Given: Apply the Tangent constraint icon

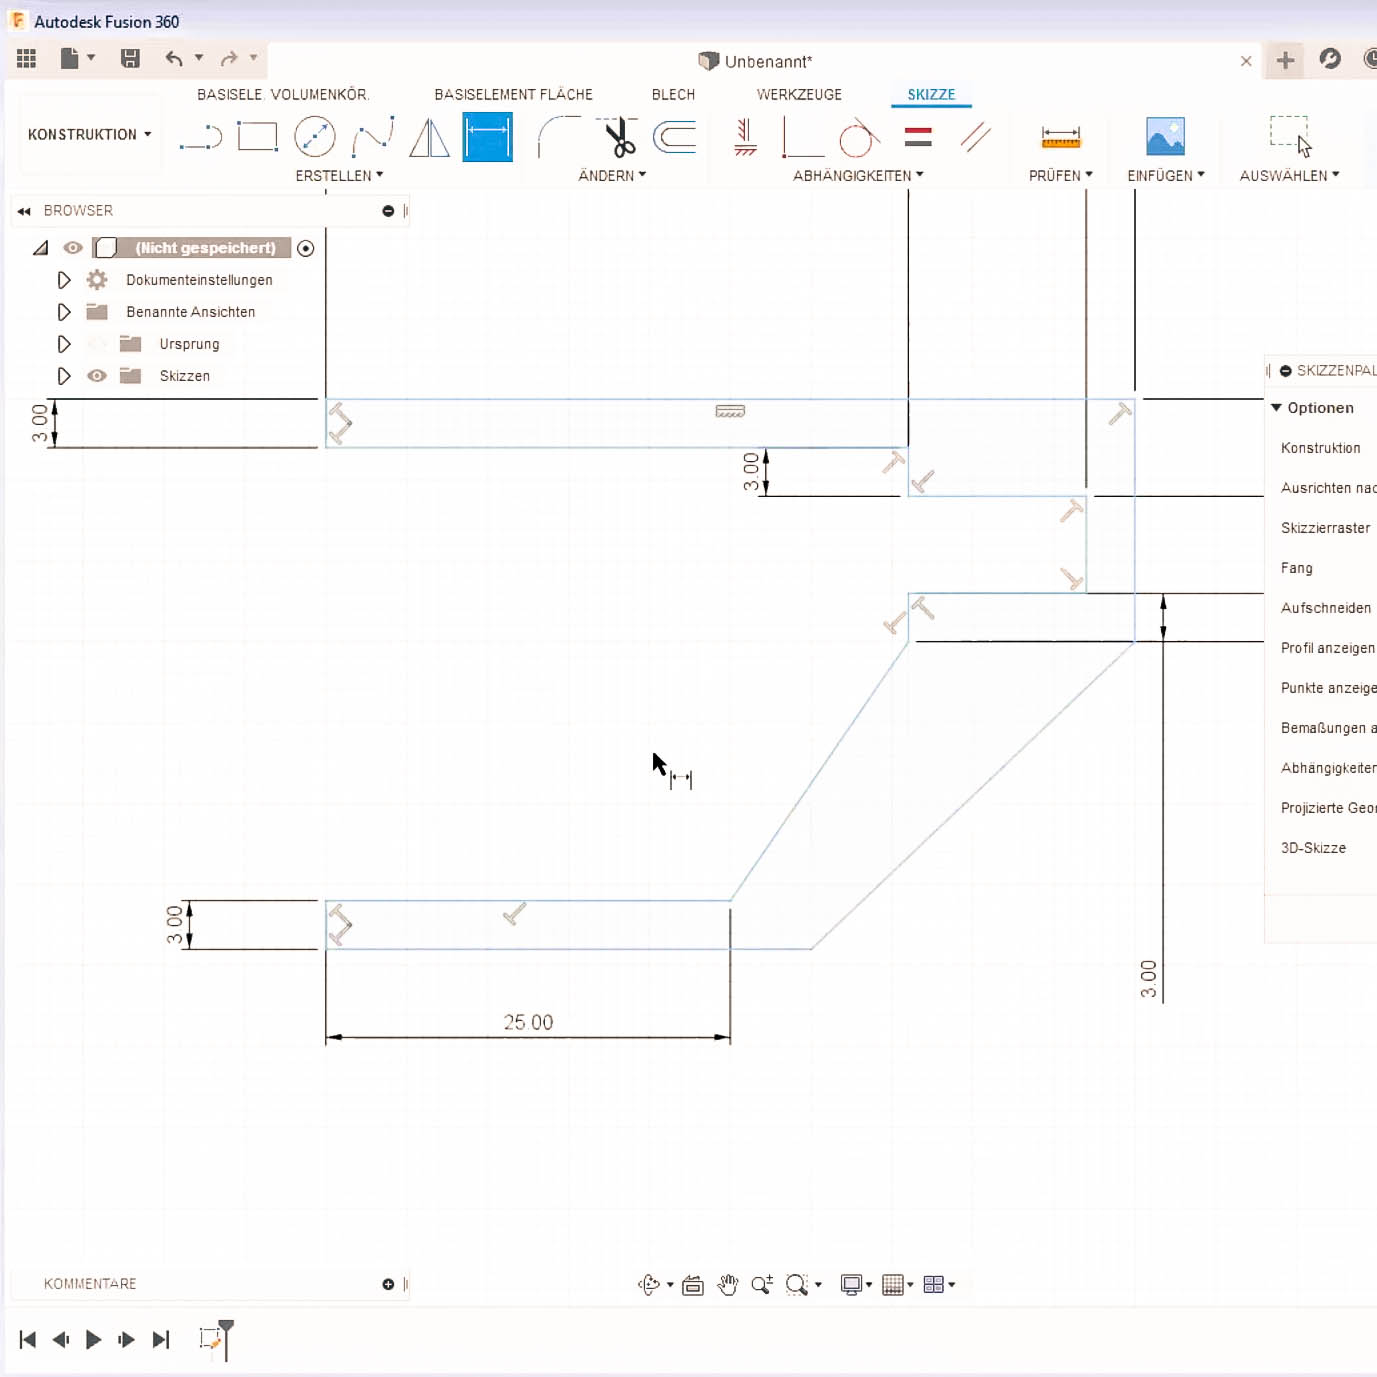Looking at the screenshot, I should pos(859,137).
